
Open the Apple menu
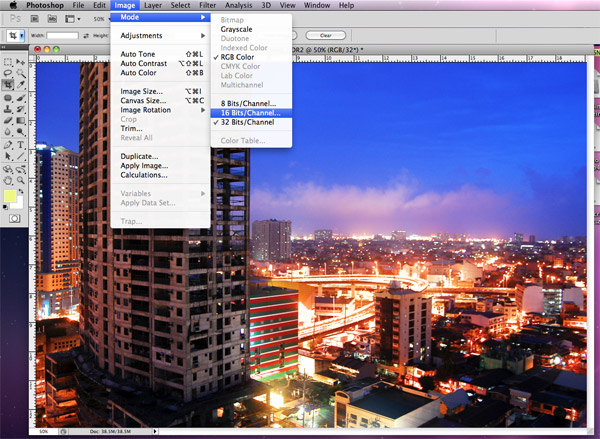point(13,5)
